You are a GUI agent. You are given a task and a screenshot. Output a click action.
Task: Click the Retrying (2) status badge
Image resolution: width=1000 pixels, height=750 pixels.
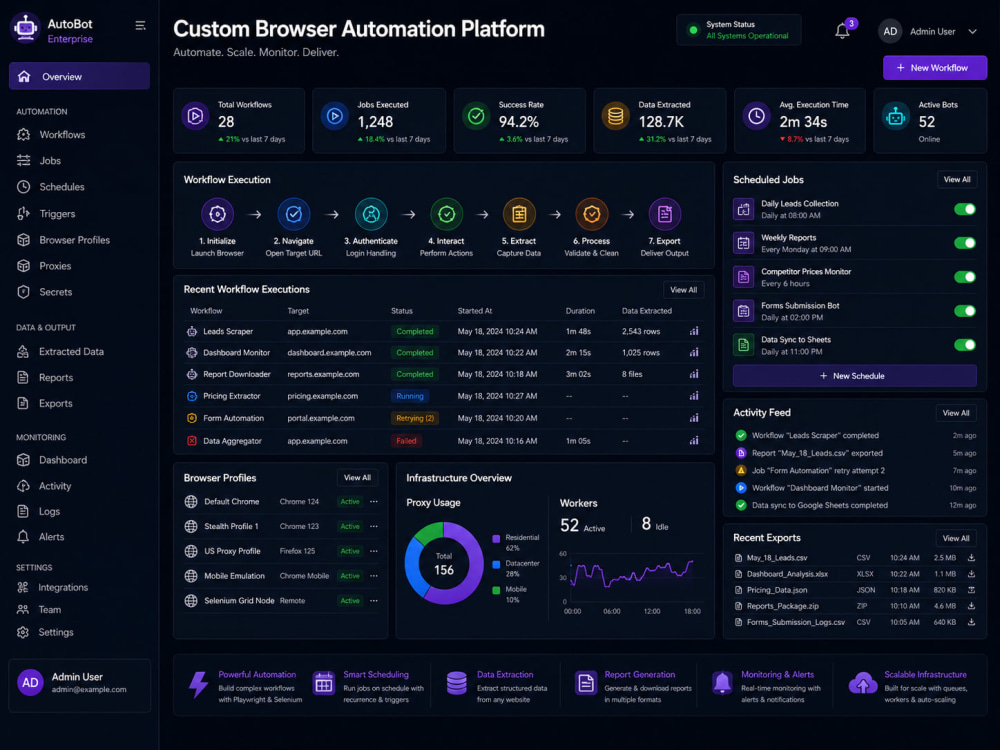click(x=415, y=418)
